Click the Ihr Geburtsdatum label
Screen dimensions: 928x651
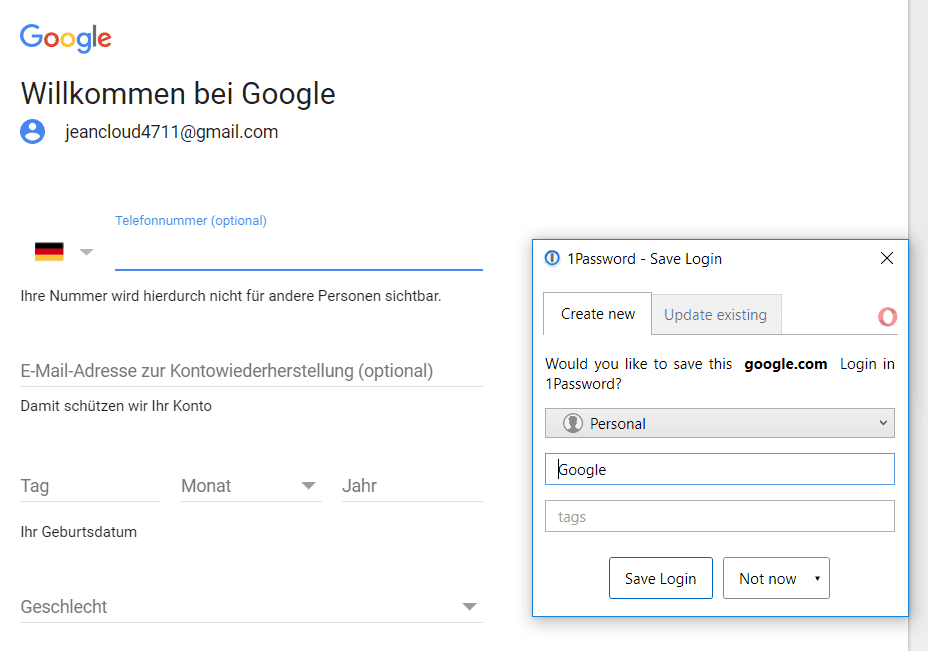click(x=79, y=531)
